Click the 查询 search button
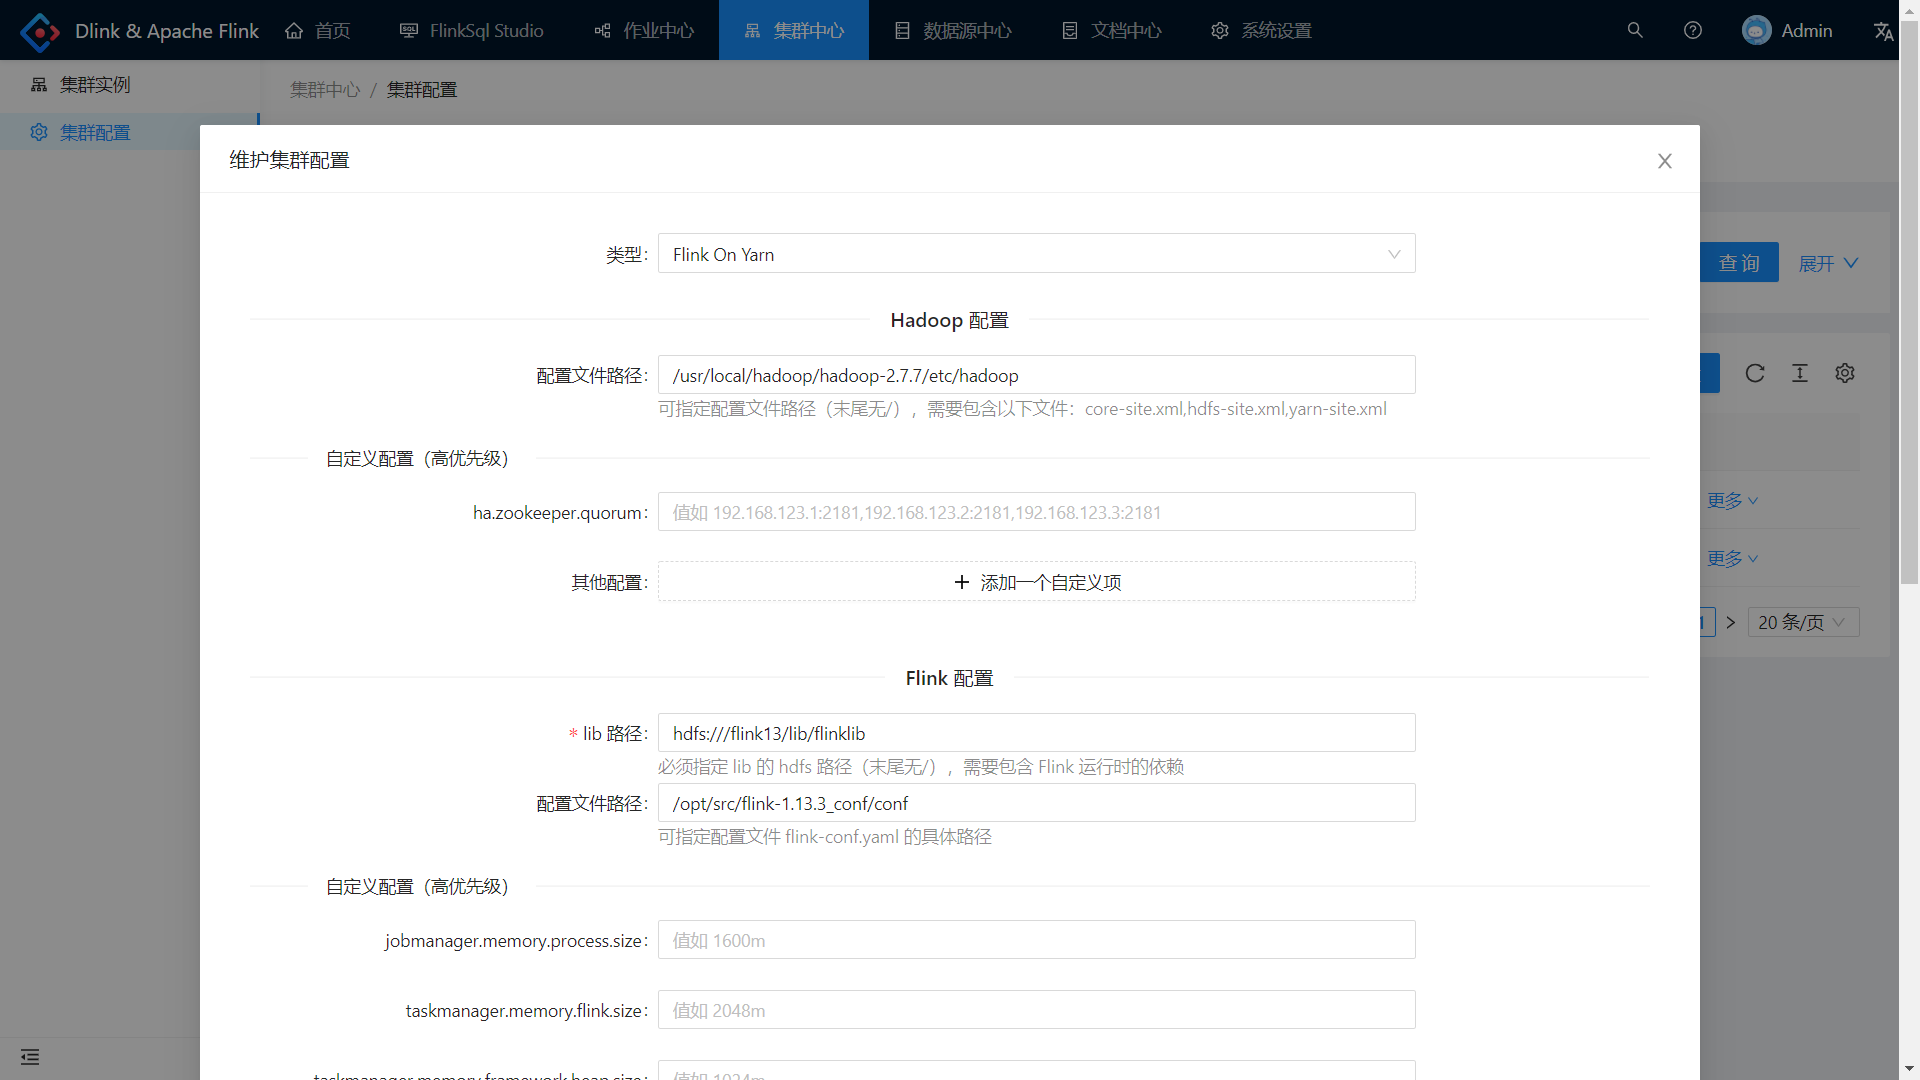 pyautogui.click(x=1739, y=263)
